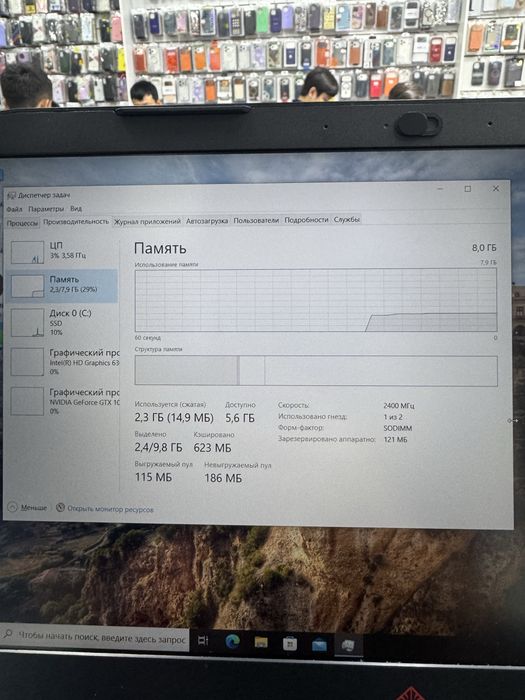
Task: Select the NVIDIA GeForce GTX GPU item
Action: pyautogui.click(x=63, y=401)
